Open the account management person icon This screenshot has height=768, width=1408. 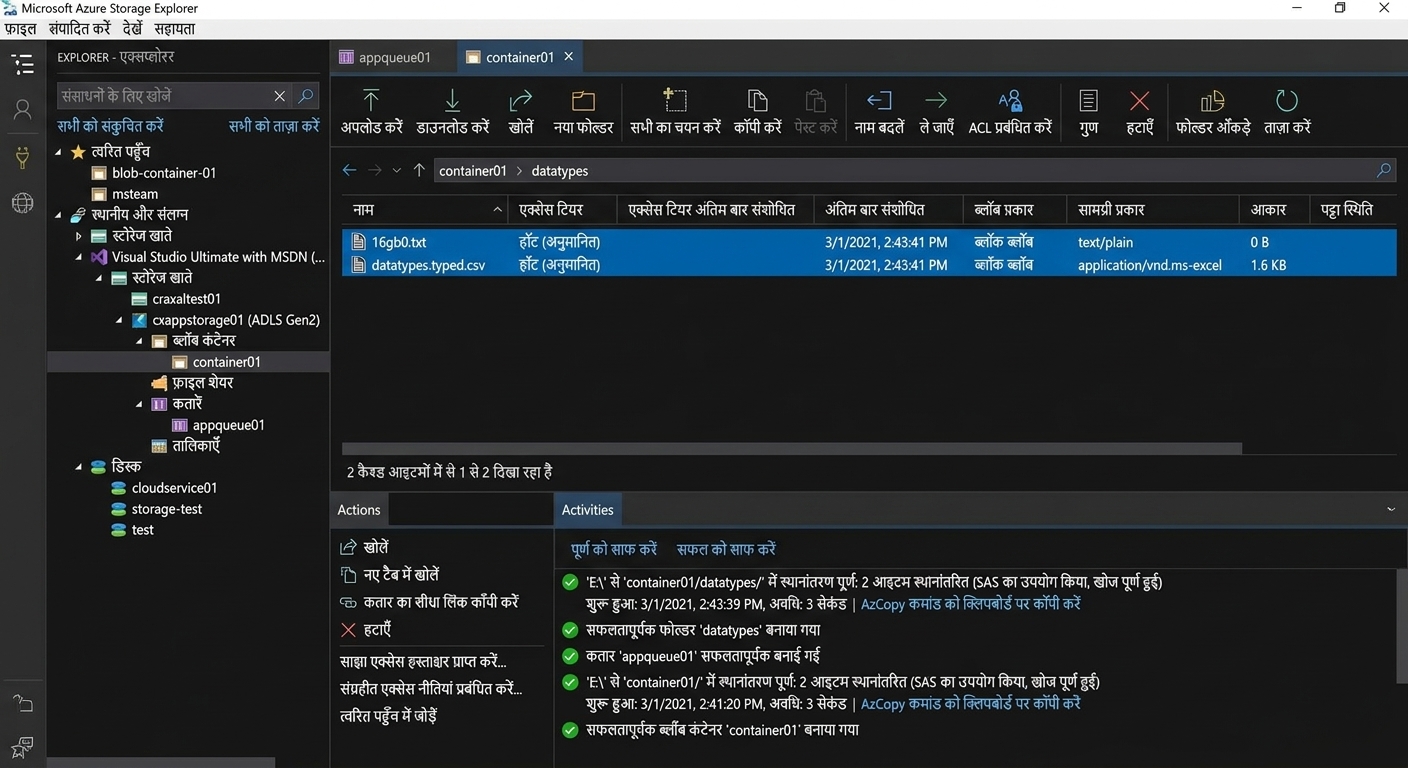tap(22, 110)
